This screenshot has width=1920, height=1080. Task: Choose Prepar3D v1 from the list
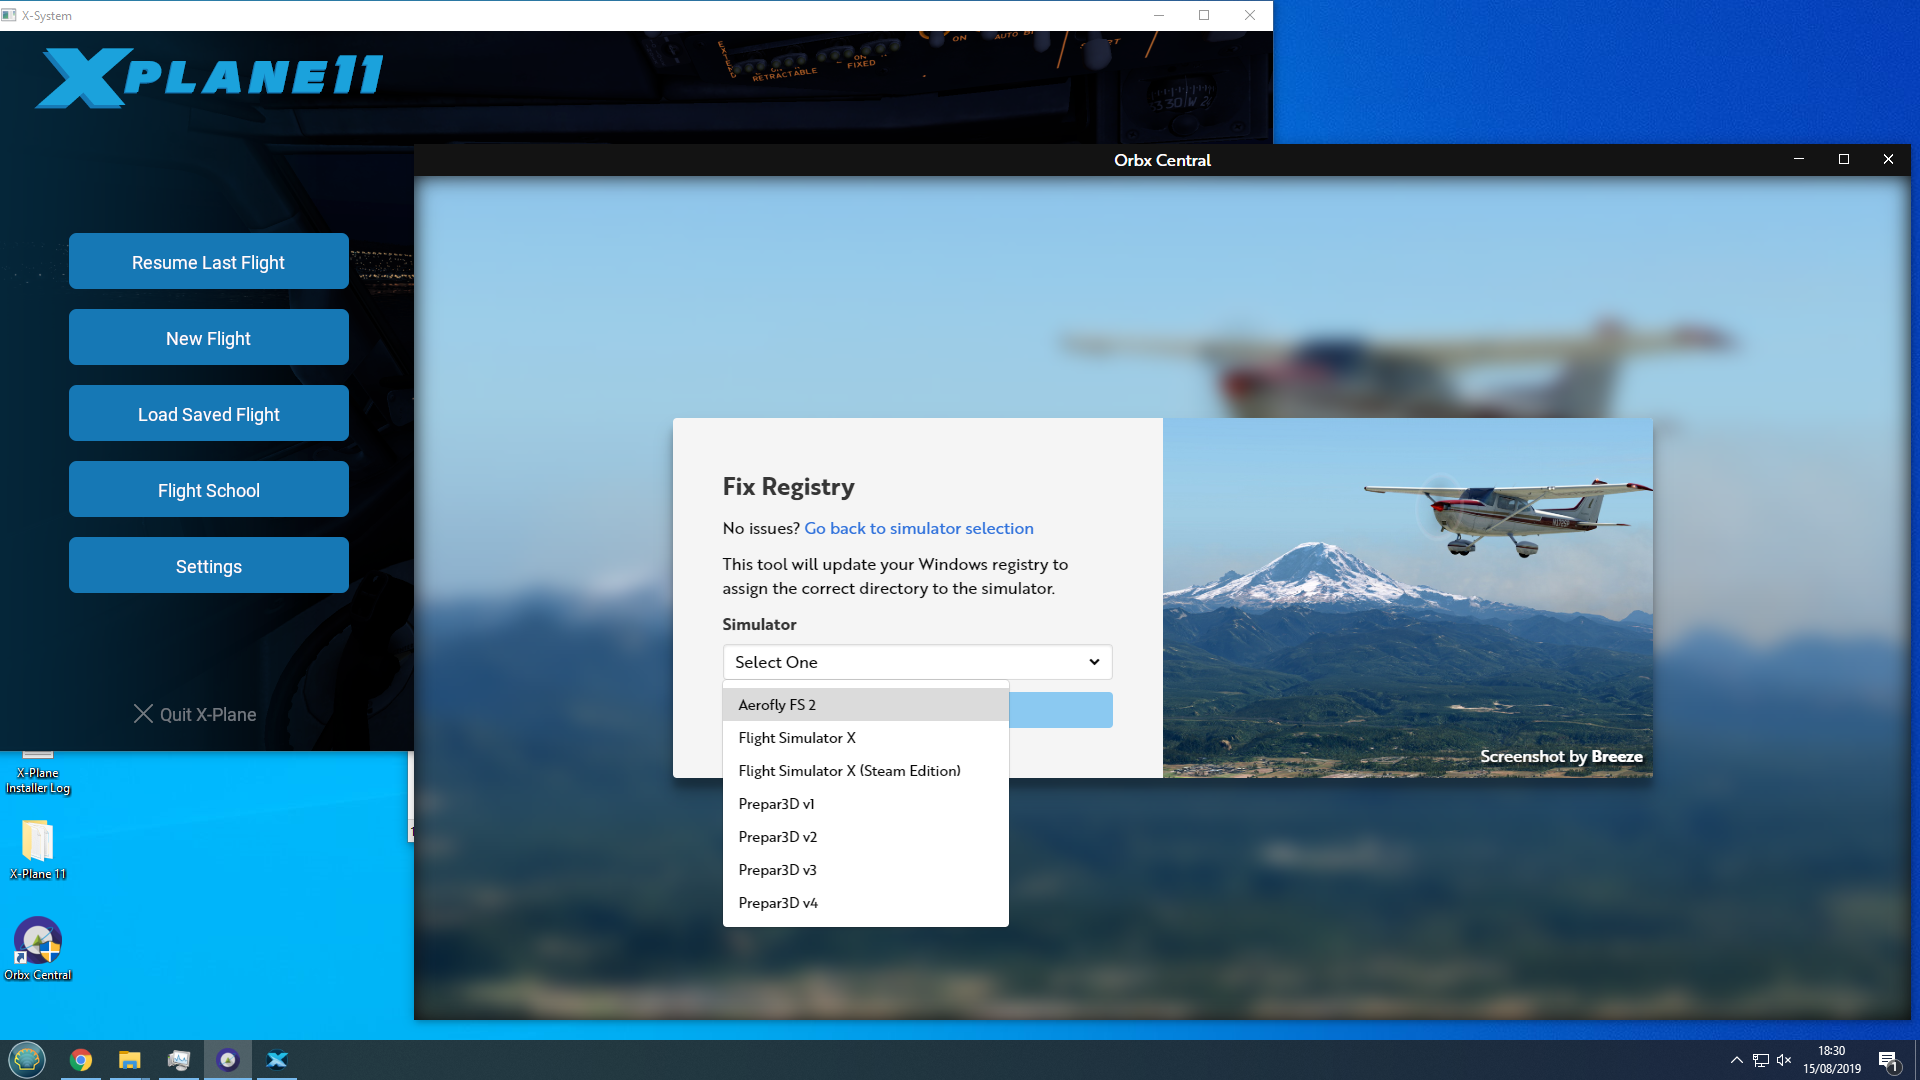(x=865, y=804)
